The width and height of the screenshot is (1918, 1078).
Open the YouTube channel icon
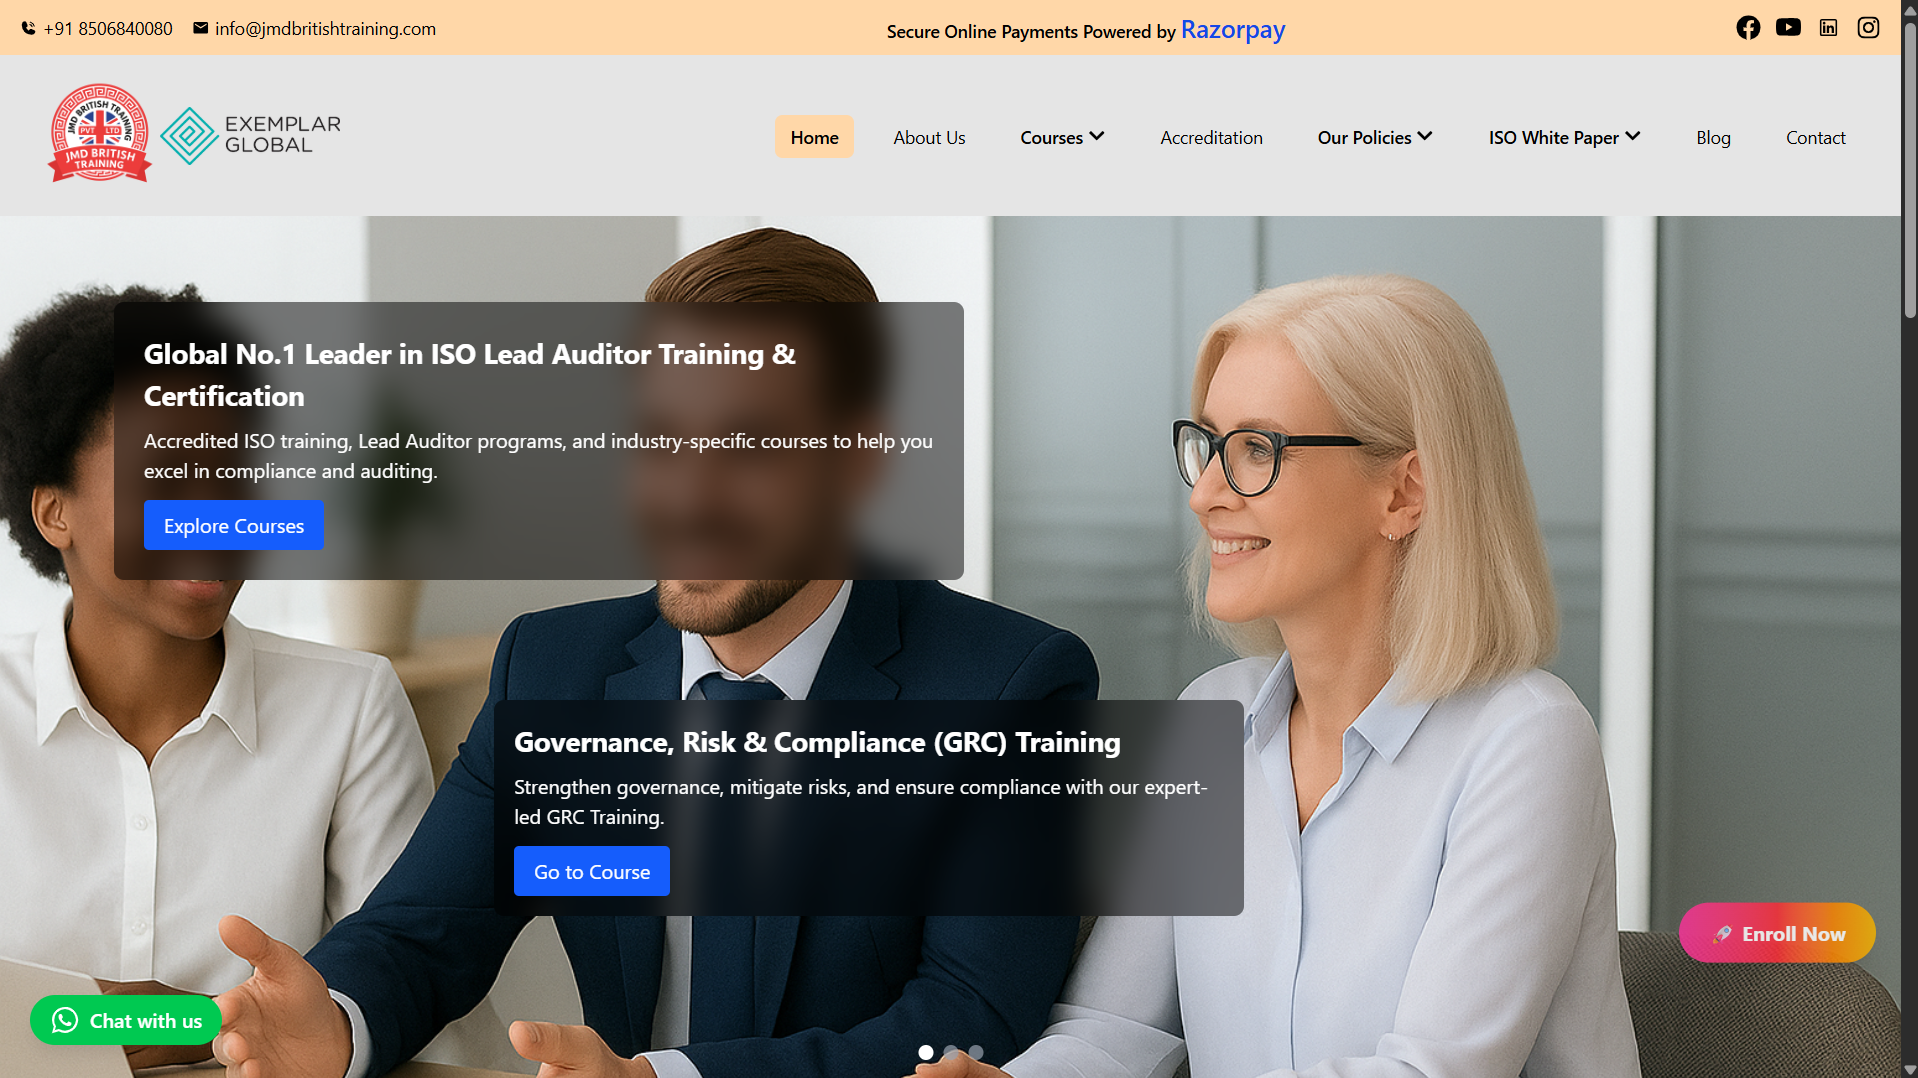(x=1788, y=27)
